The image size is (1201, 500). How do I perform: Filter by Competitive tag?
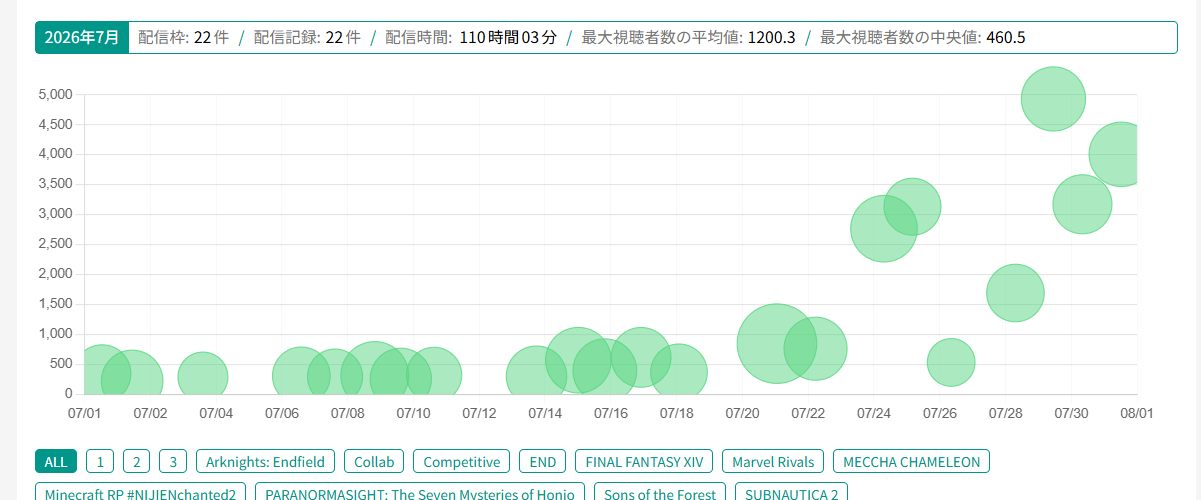pos(461,461)
